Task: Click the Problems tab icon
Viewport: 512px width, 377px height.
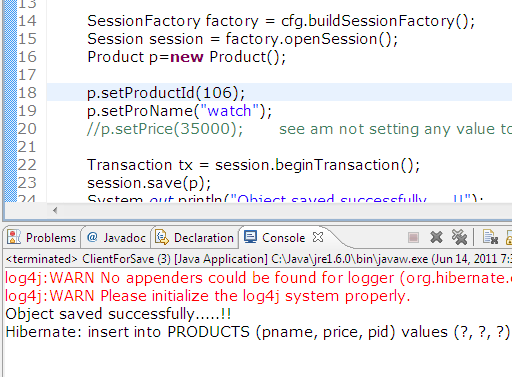Action: tap(14, 237)
